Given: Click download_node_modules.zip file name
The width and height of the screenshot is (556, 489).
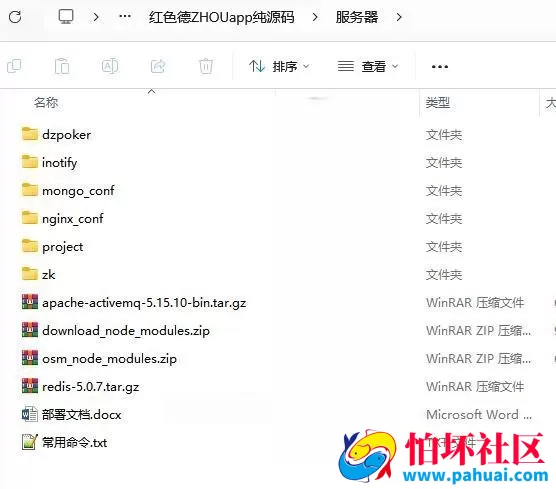Looking at the screenshot, I should click(126, 331).
